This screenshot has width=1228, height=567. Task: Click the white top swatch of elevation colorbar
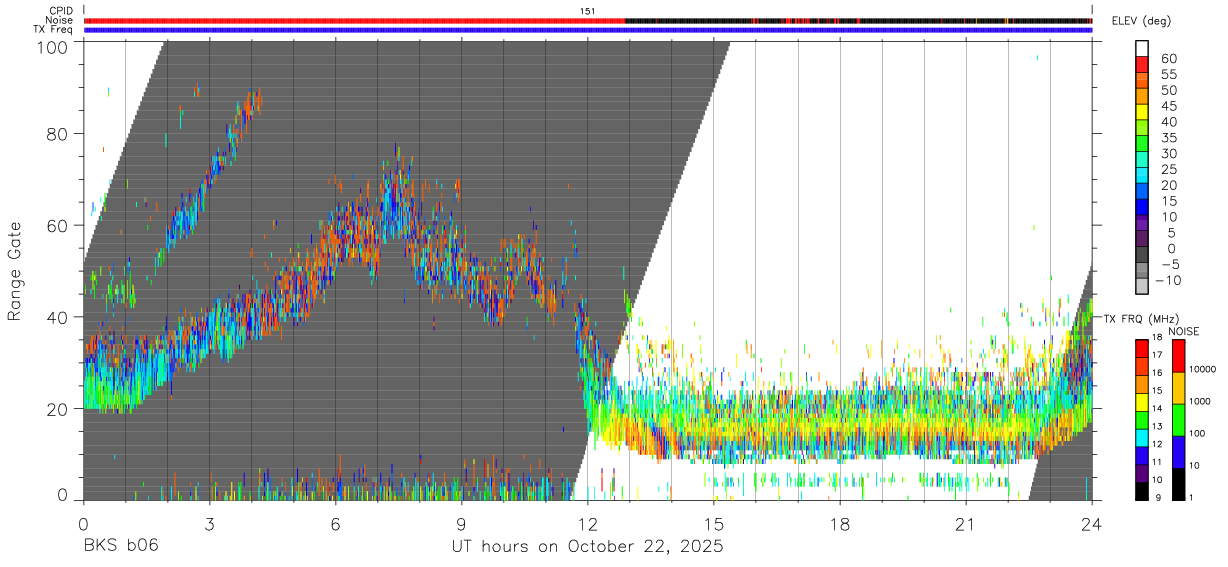(1142, 48)
